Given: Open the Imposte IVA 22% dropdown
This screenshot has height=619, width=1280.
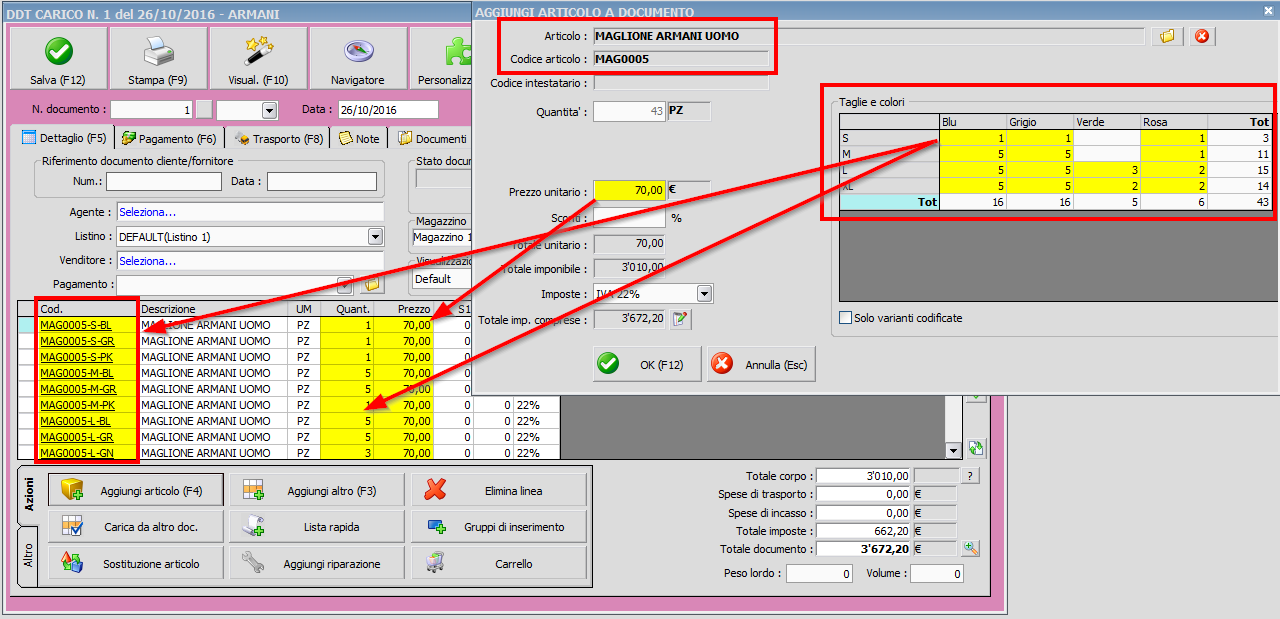Looking at the screenshot, I should click(704, 293).
